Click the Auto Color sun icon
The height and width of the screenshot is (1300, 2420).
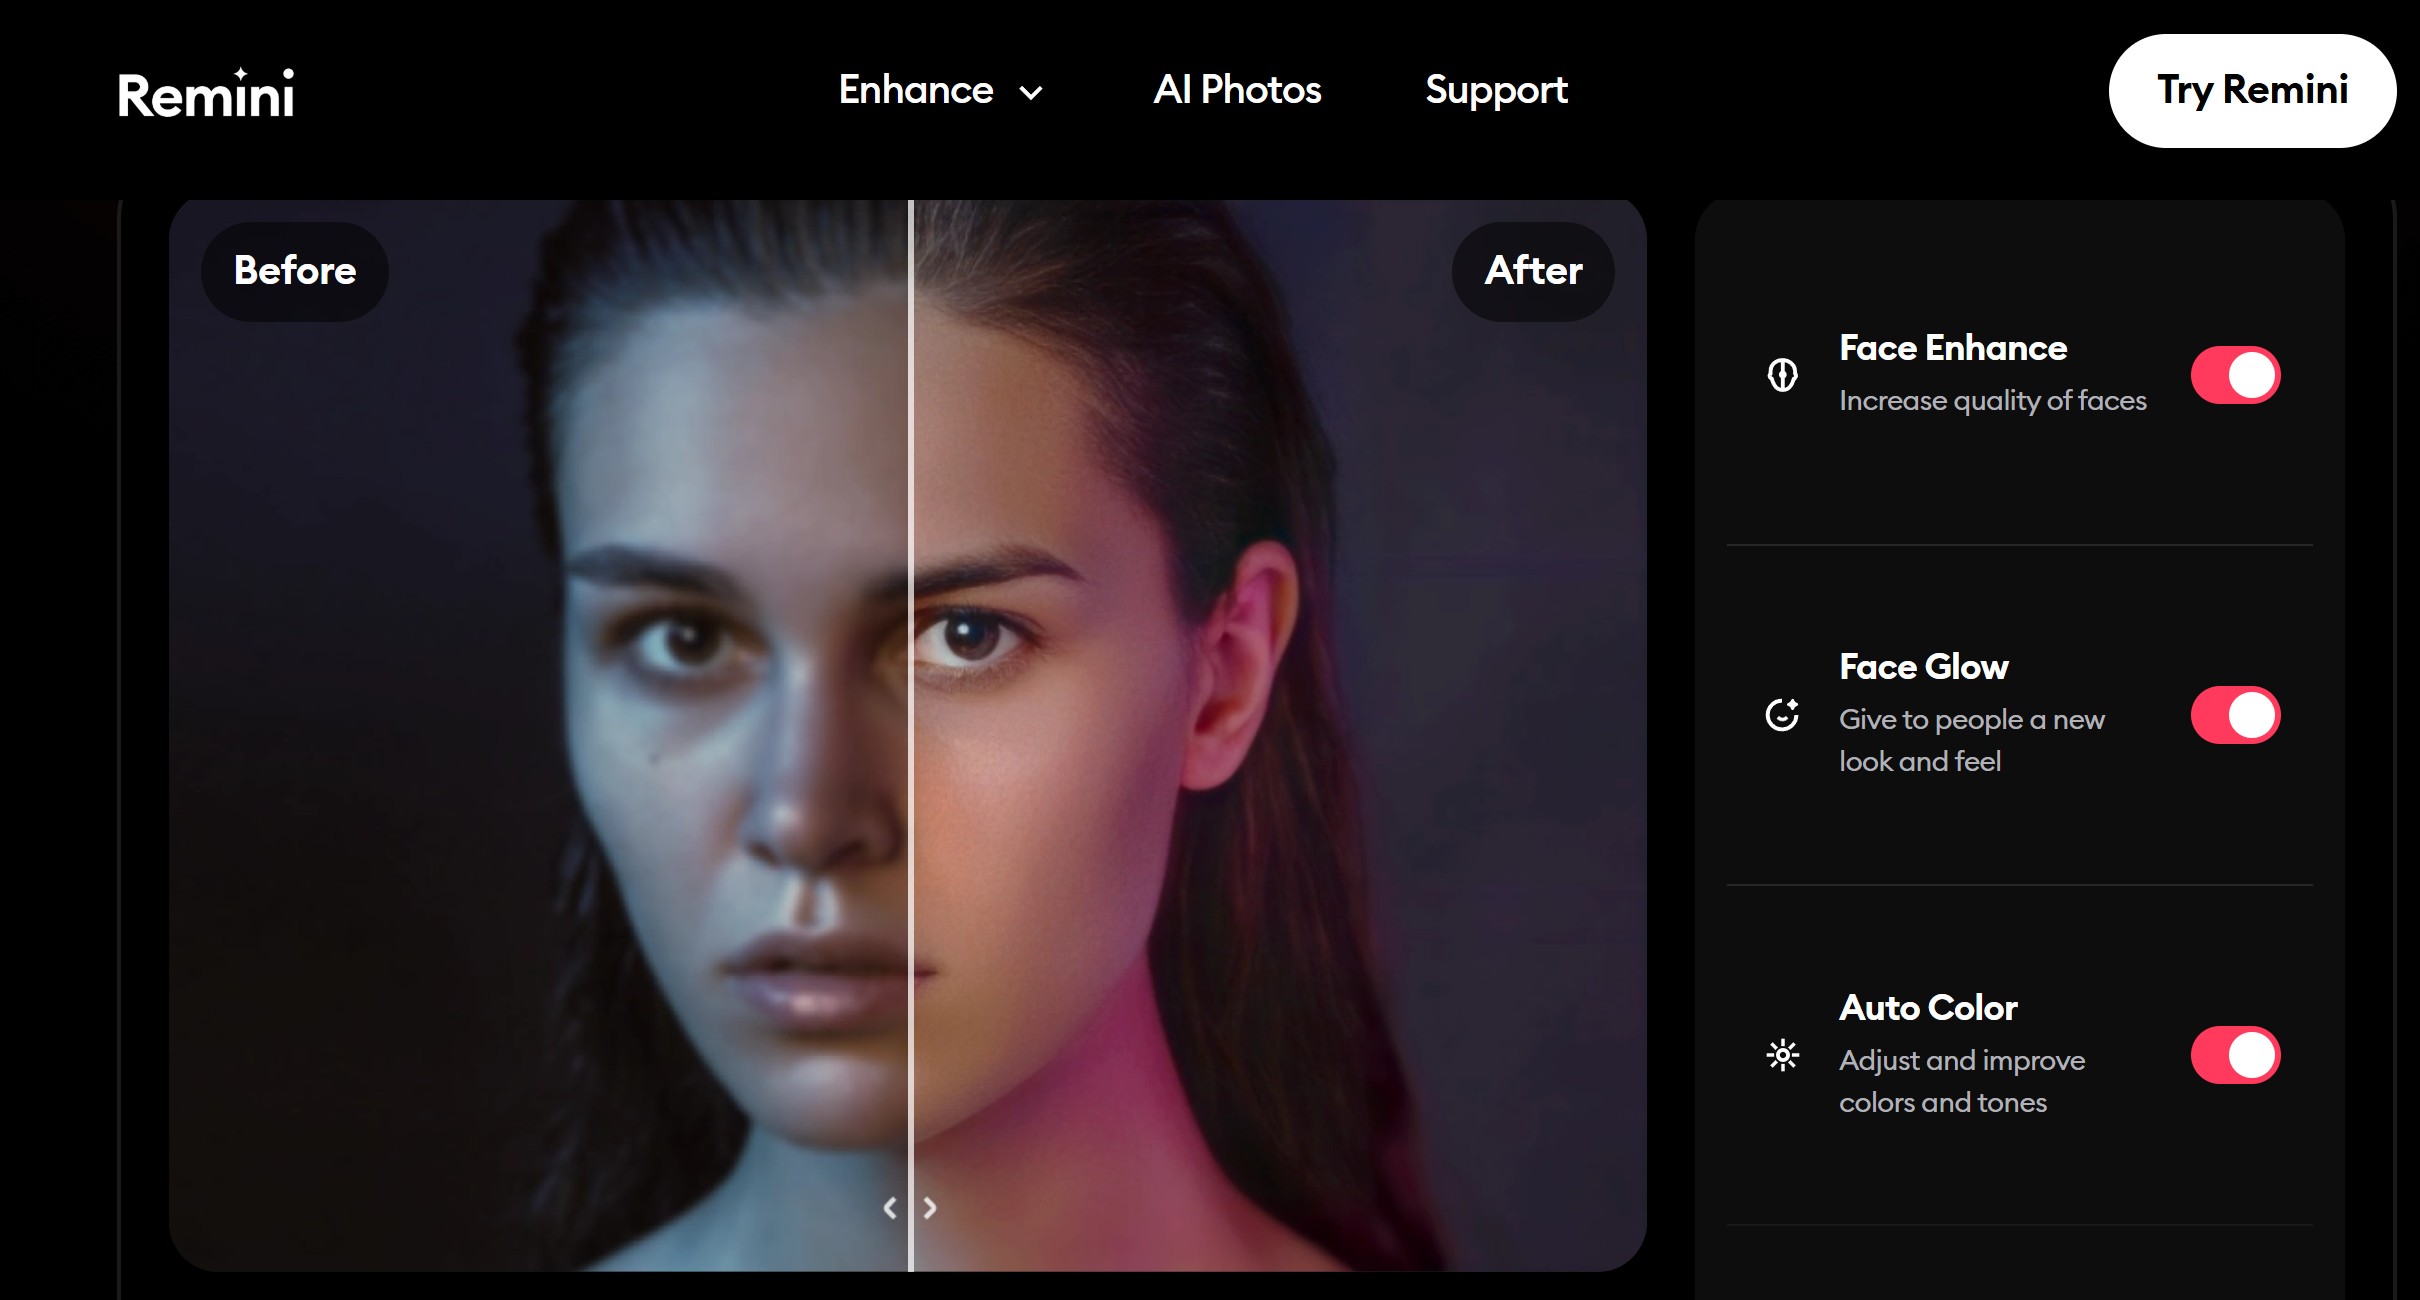pos(1782,1055)
